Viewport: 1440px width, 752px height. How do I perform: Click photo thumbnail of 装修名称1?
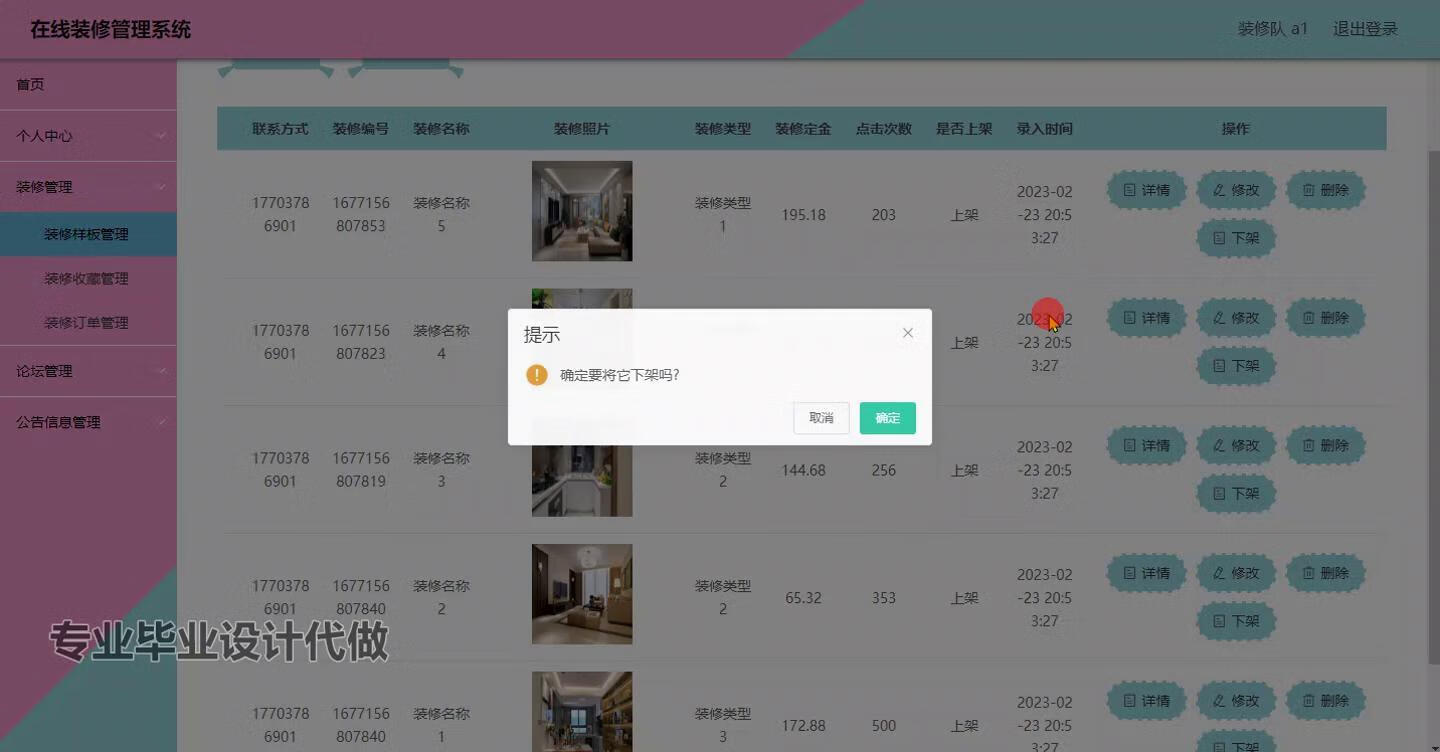pos(582,712)
